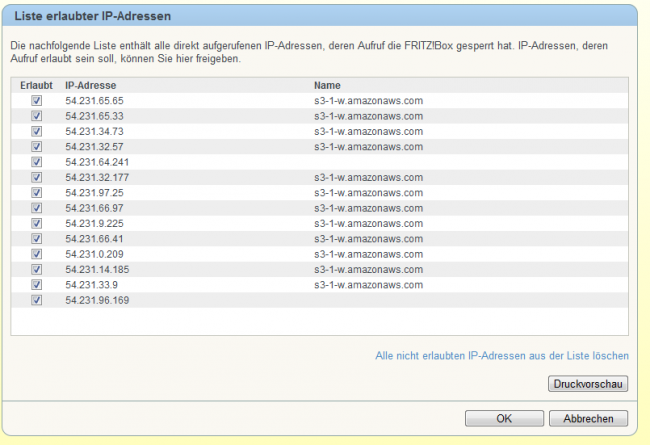Click the checkbox beside 54.231.66.97
The image size is (650, 445).
point(36,208)
